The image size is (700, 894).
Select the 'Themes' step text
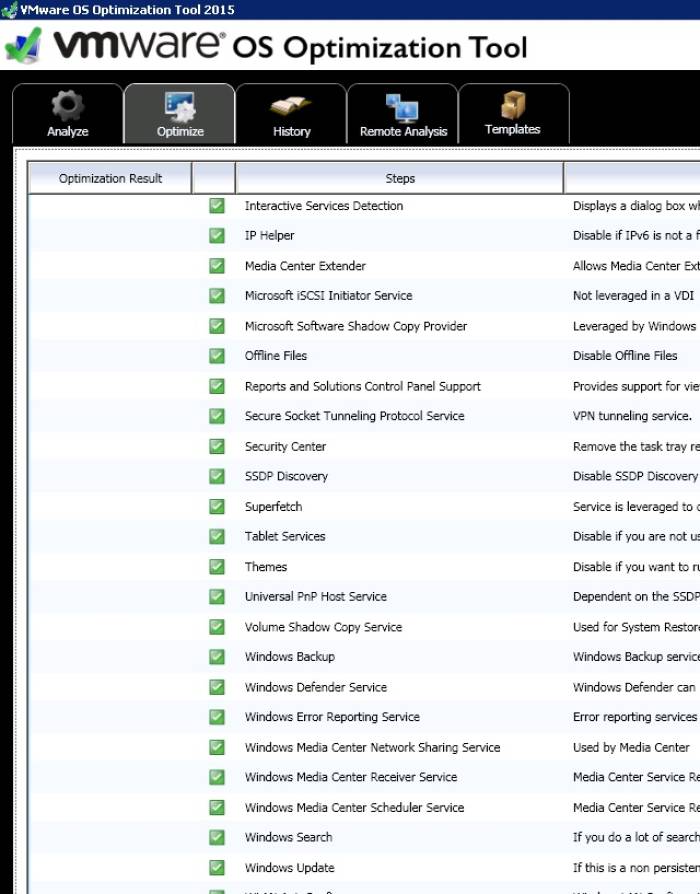(266, 567)
